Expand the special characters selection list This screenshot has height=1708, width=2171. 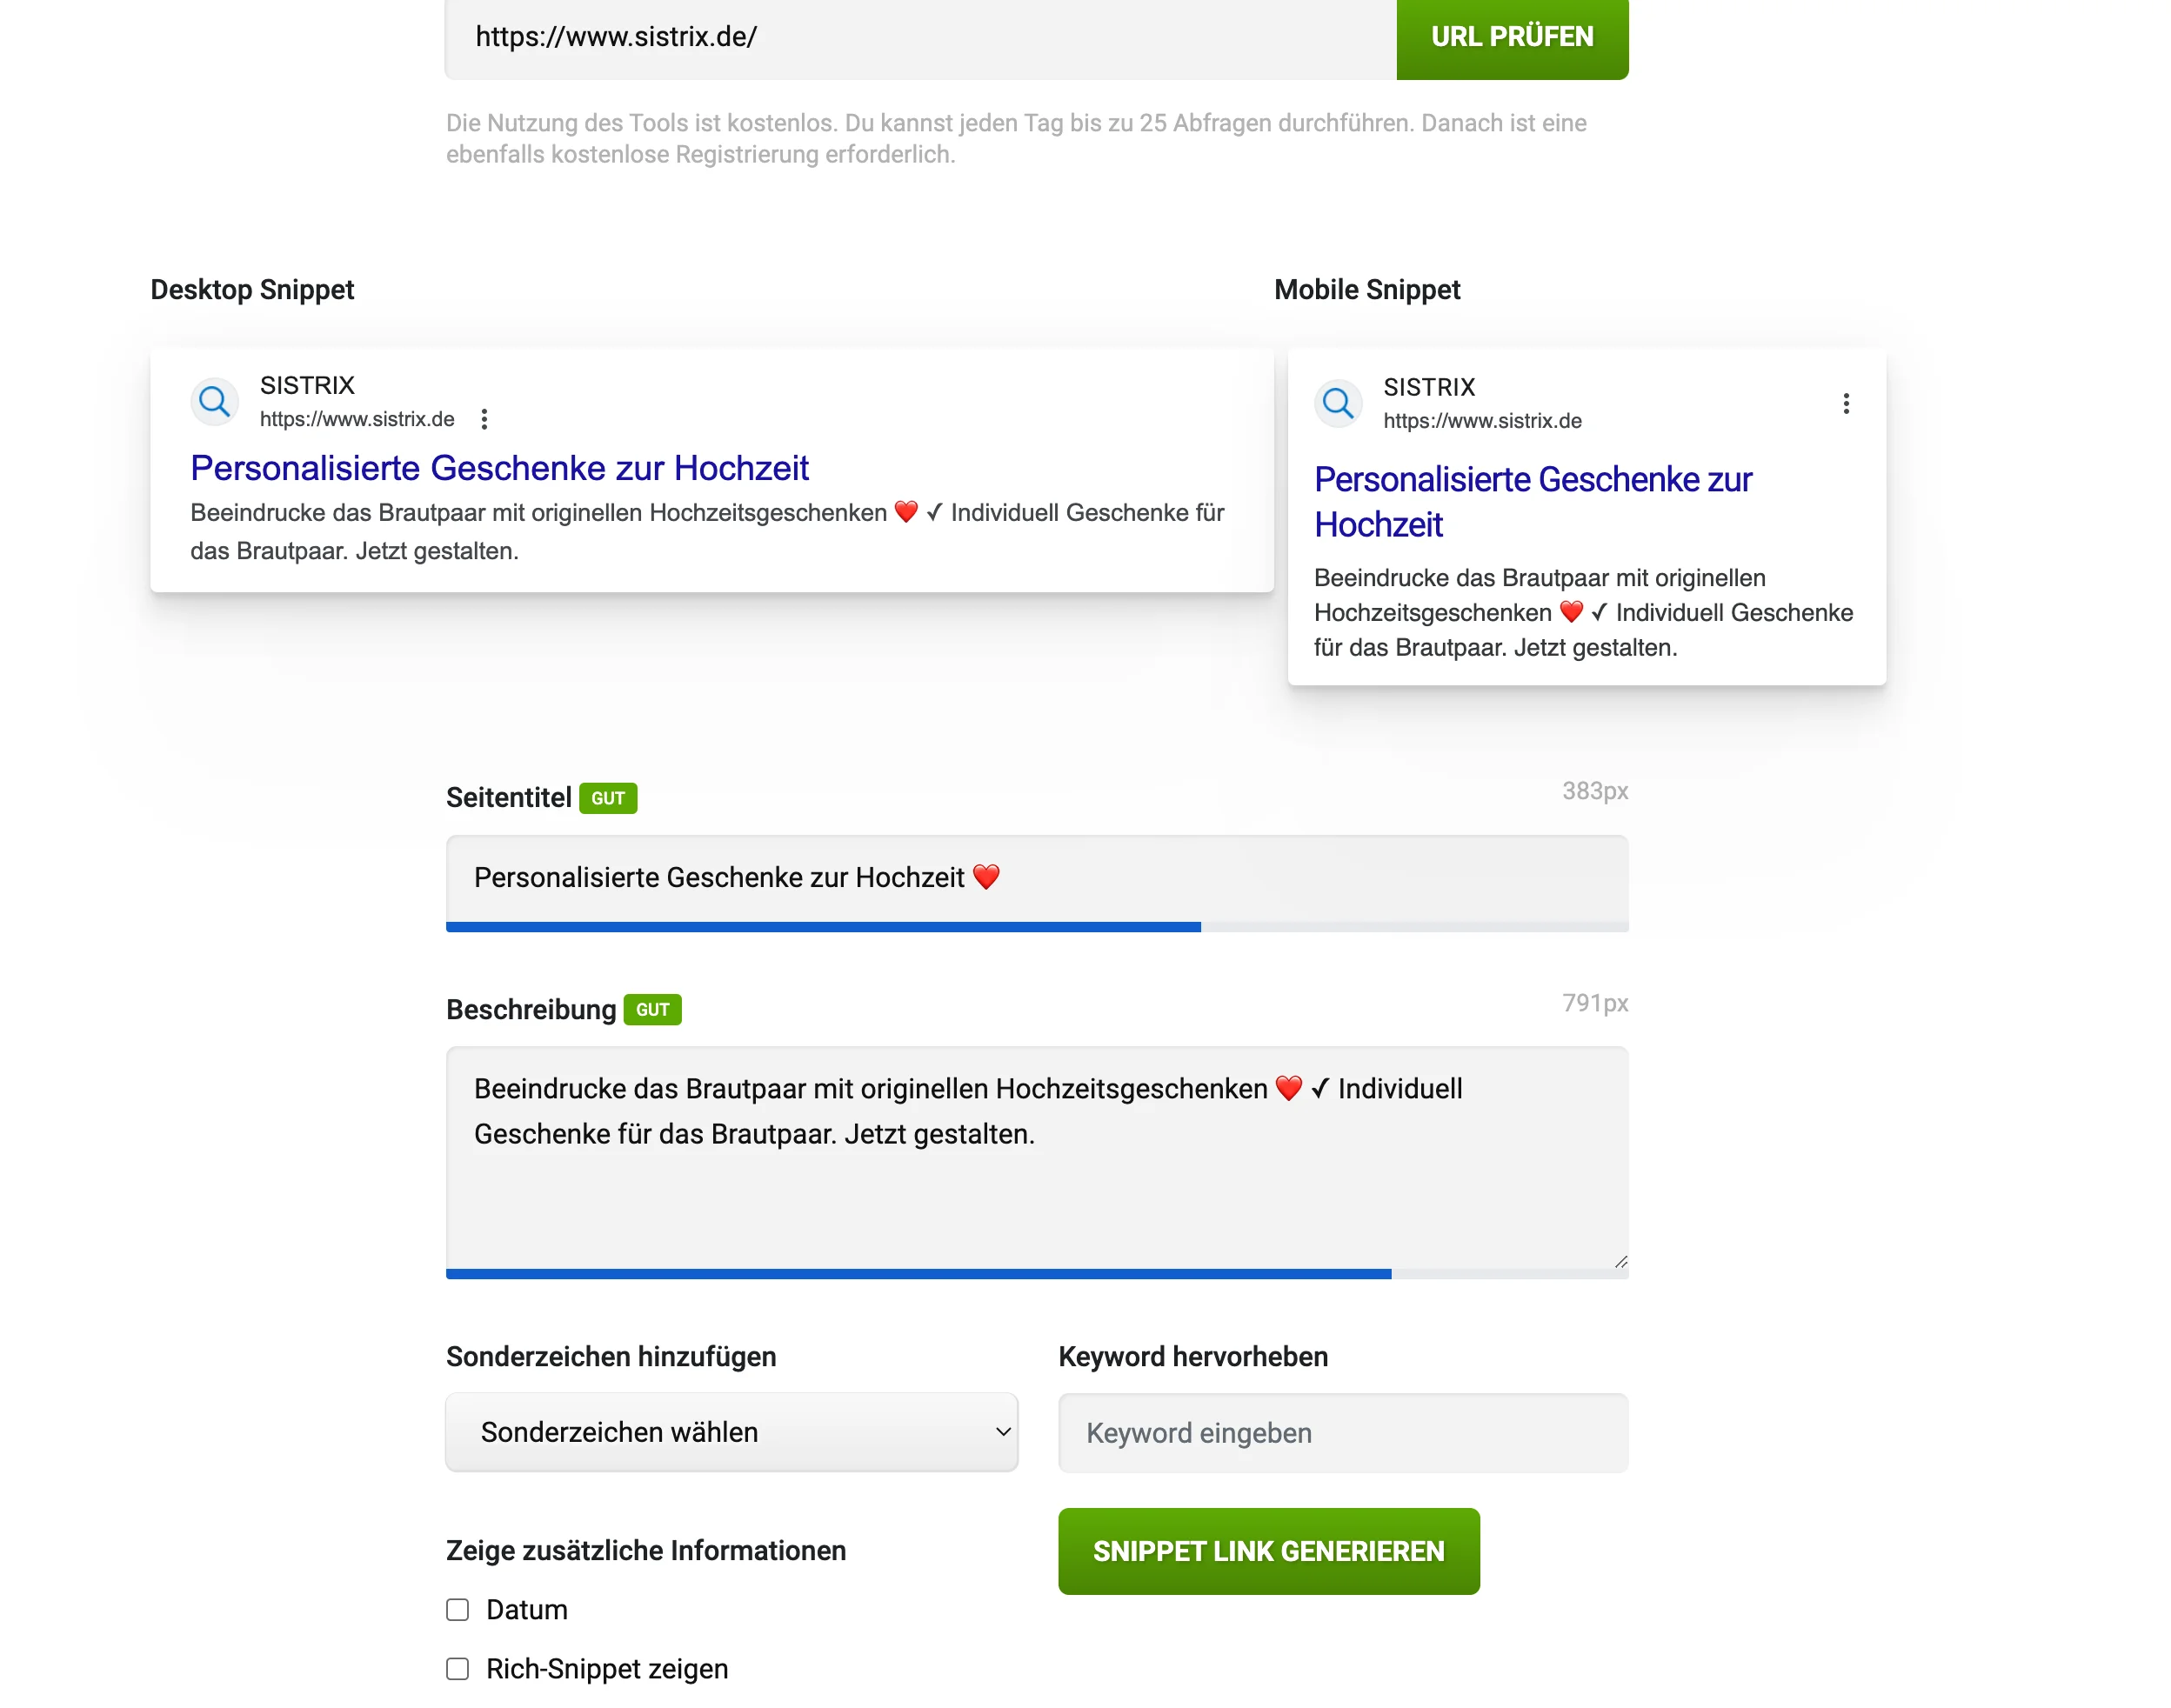click(x=731, y=1432)
